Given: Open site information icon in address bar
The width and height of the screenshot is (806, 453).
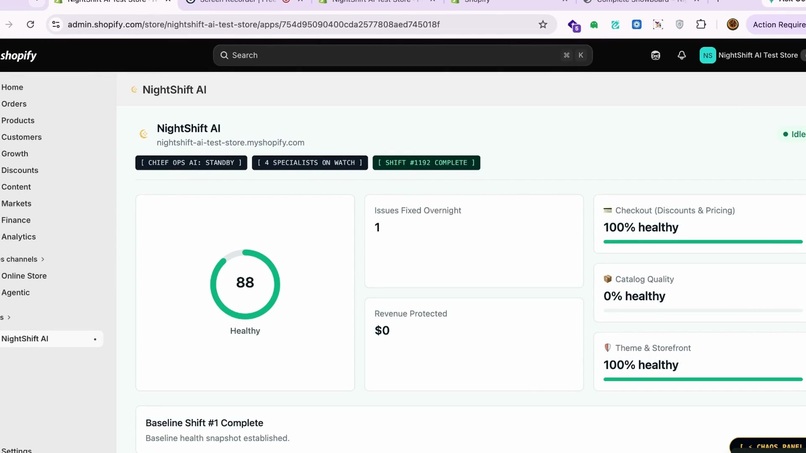Looking at the screenshot, I should coord(56,24).
